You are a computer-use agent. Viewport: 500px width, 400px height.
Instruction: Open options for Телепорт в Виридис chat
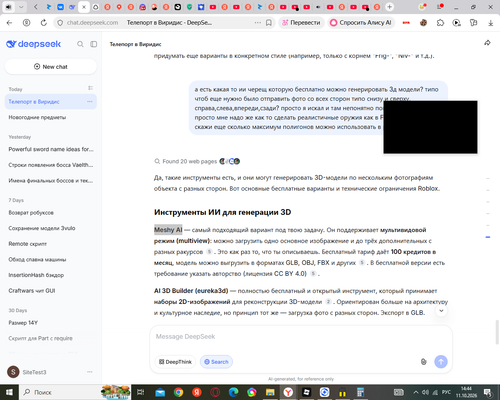90,102
